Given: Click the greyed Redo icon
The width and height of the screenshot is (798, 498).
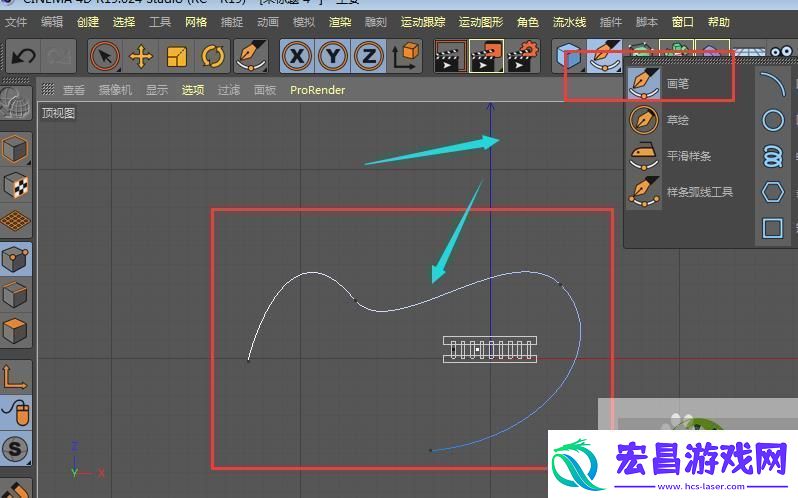Looking at the screenshot, I should pos(59,56).
